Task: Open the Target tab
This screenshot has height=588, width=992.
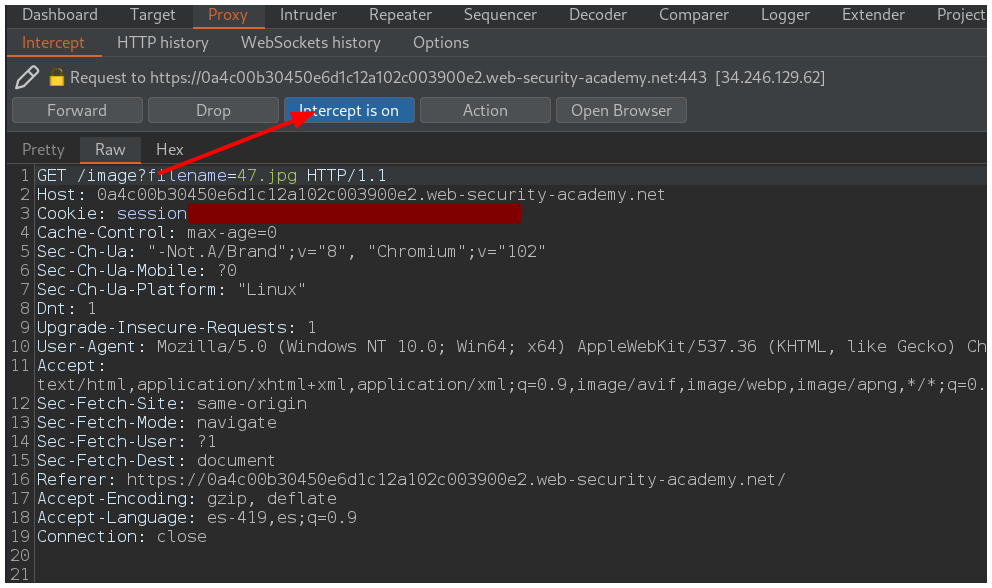Action: 152,14
